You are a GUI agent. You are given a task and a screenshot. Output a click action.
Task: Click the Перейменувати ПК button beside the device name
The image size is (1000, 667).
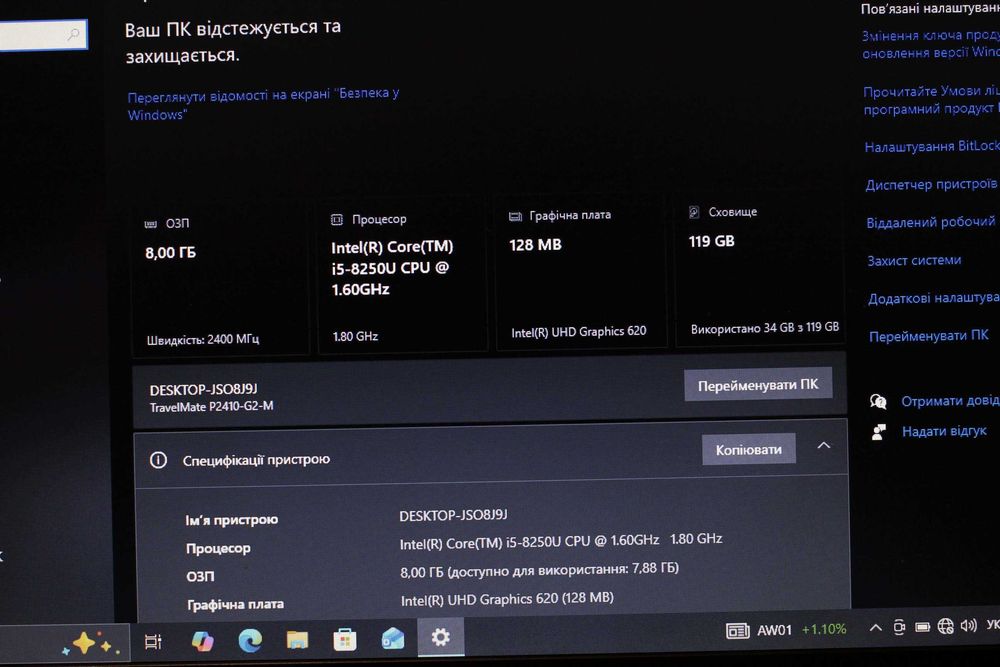click(x=758, y=385)
